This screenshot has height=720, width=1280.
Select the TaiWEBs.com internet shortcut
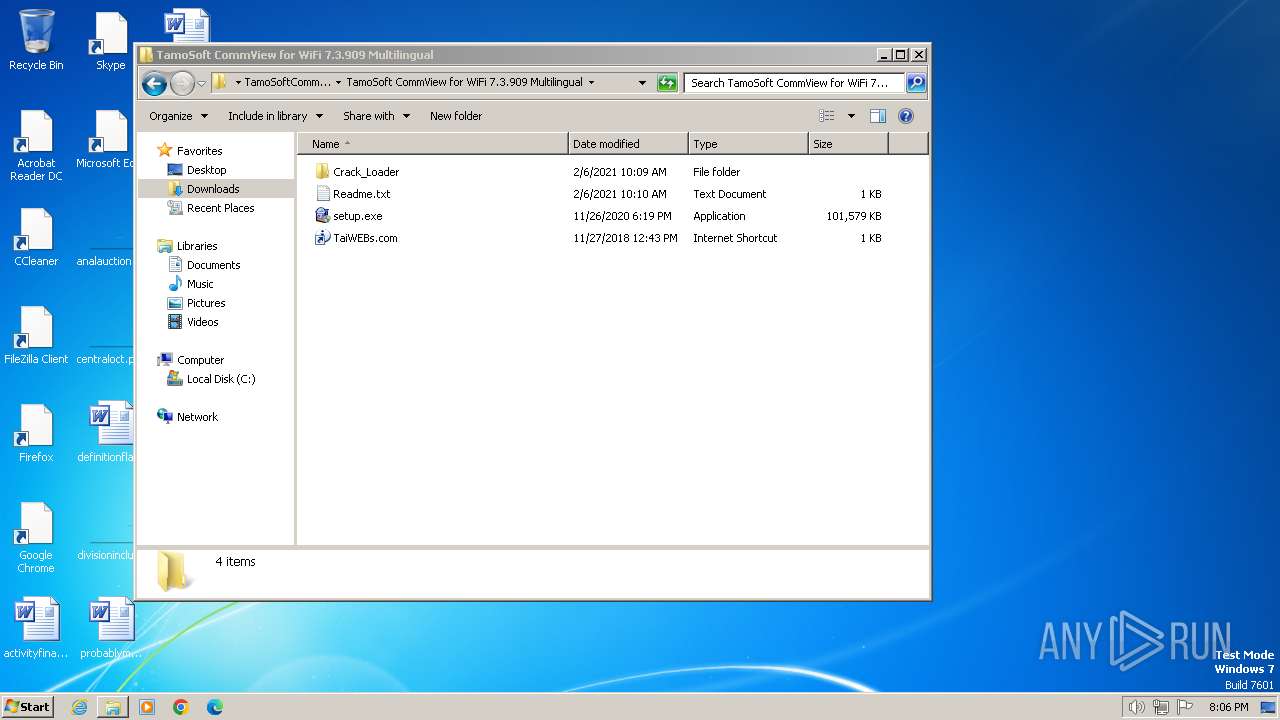[365, 238]
